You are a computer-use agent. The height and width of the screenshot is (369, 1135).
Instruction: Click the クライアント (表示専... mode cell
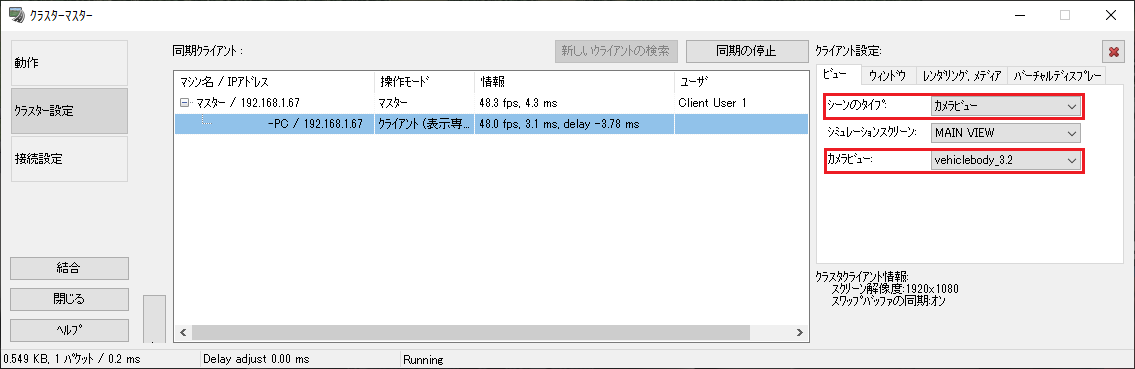[x=424, y=124]
